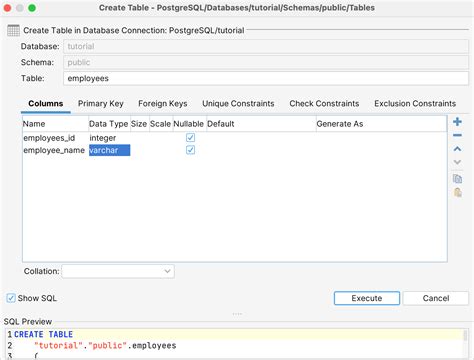
Task: Click the Generate As column header
Action: pyautogui.click(x=381, y=124)
